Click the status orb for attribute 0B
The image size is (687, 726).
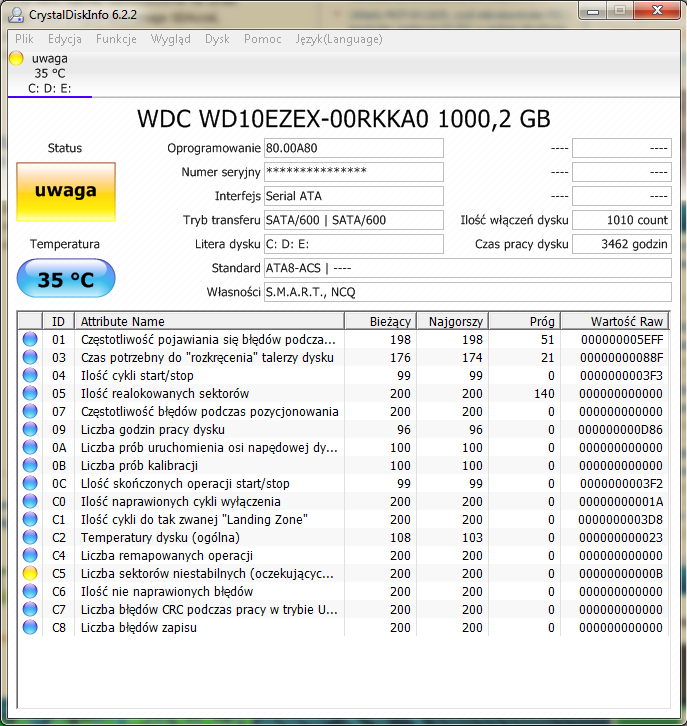(x=30, y=465)
